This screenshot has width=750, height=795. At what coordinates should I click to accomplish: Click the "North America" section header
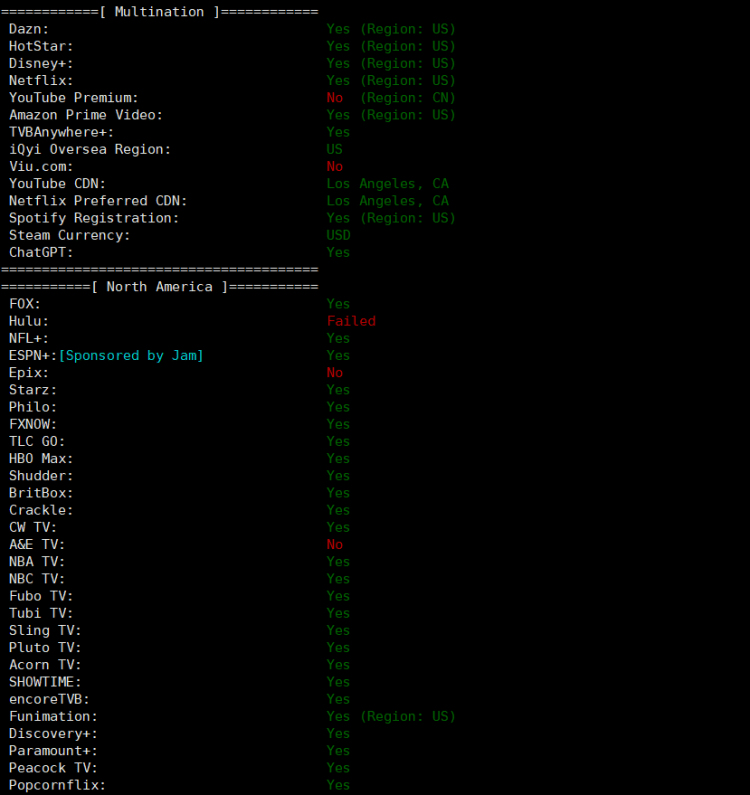[x=159, y=287]
